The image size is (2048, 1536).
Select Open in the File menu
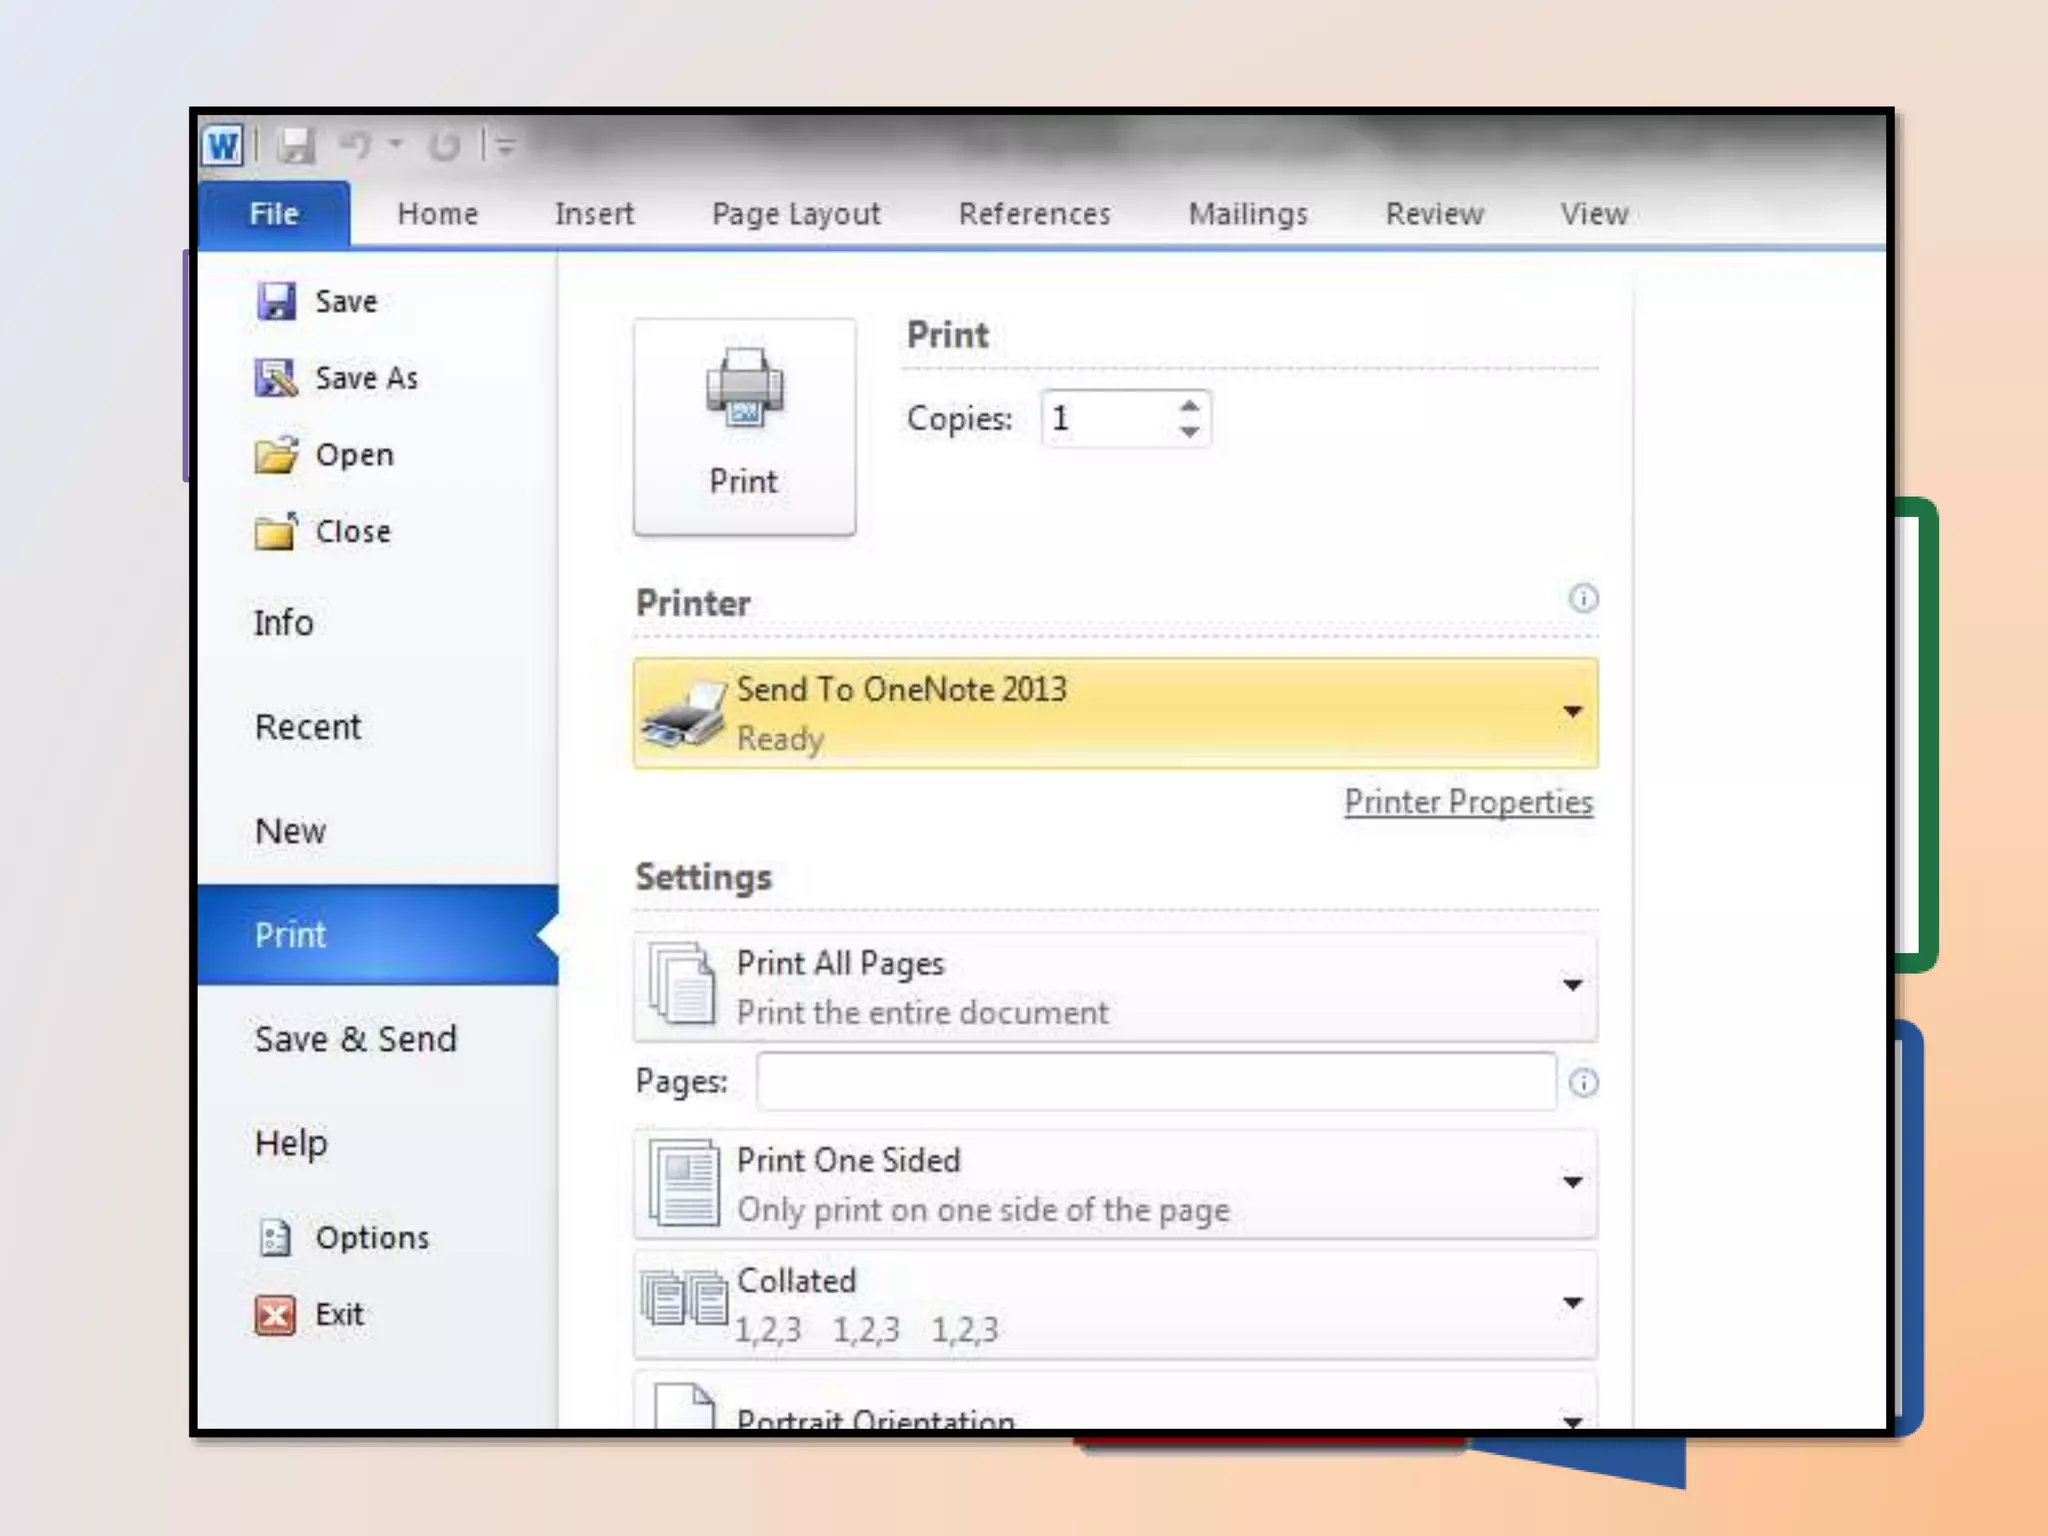354,455
